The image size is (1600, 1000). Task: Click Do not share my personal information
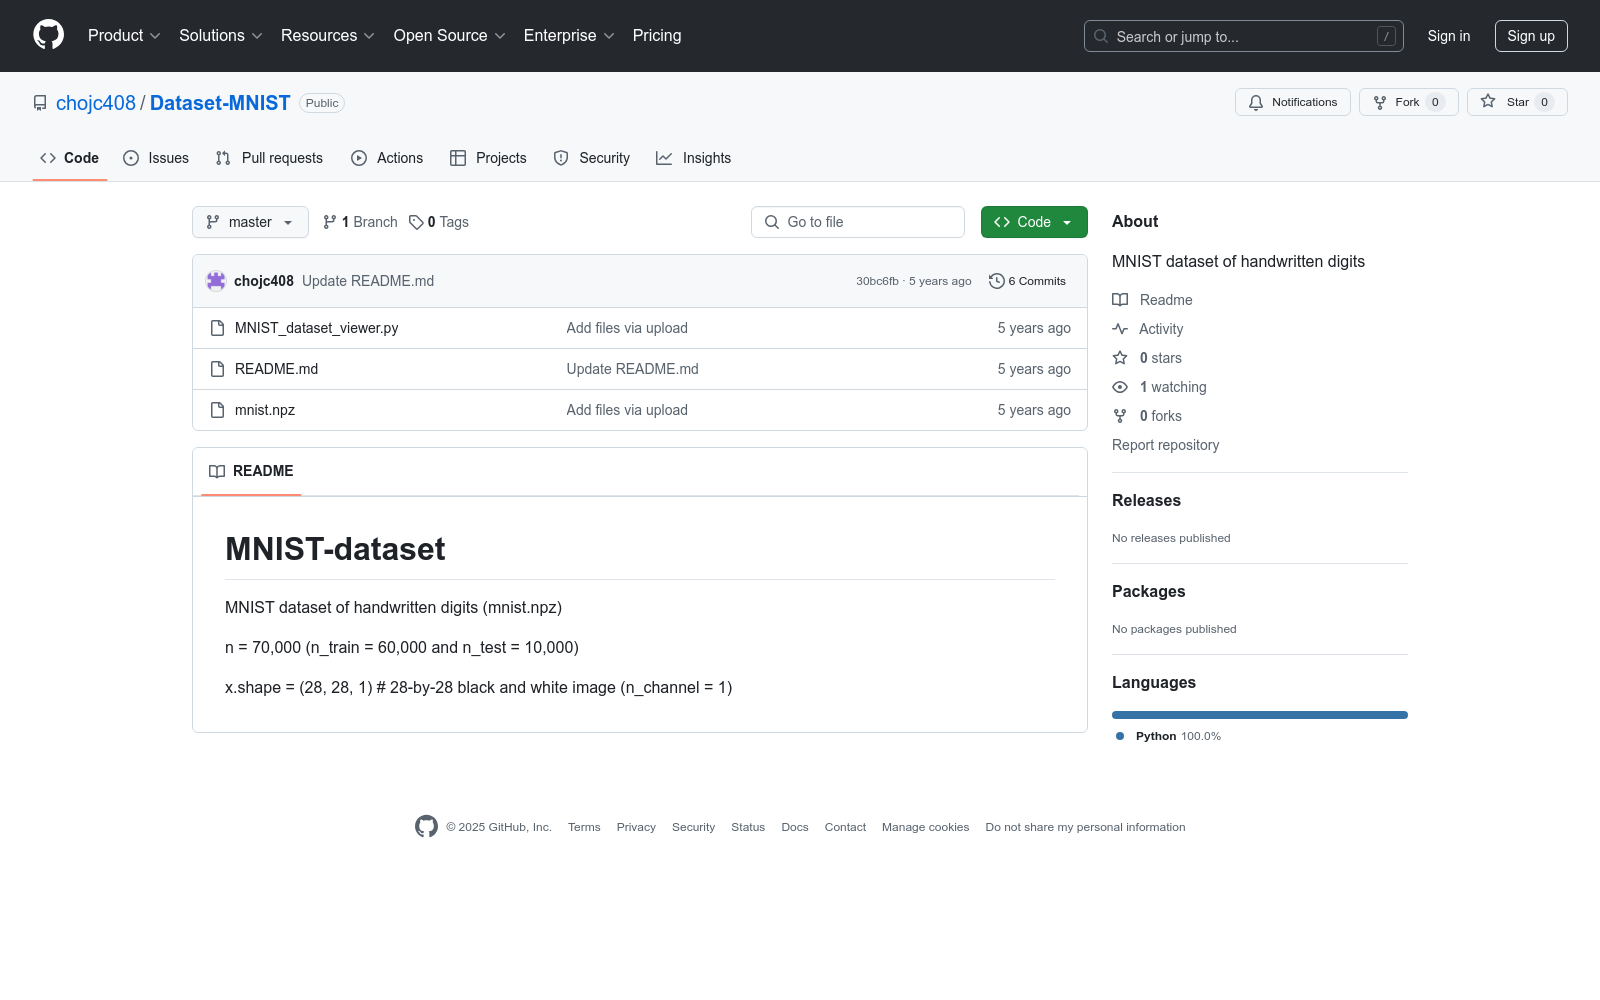pos(1085,827)
